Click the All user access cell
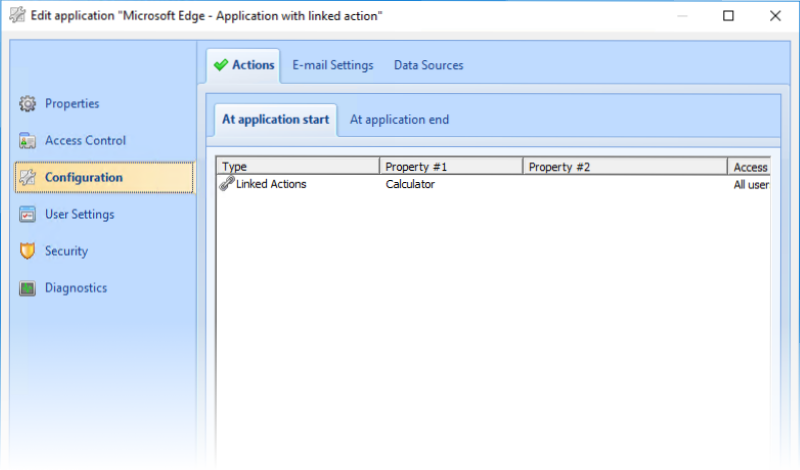This screenshot has height=470, width=800. tap(750, 184)
